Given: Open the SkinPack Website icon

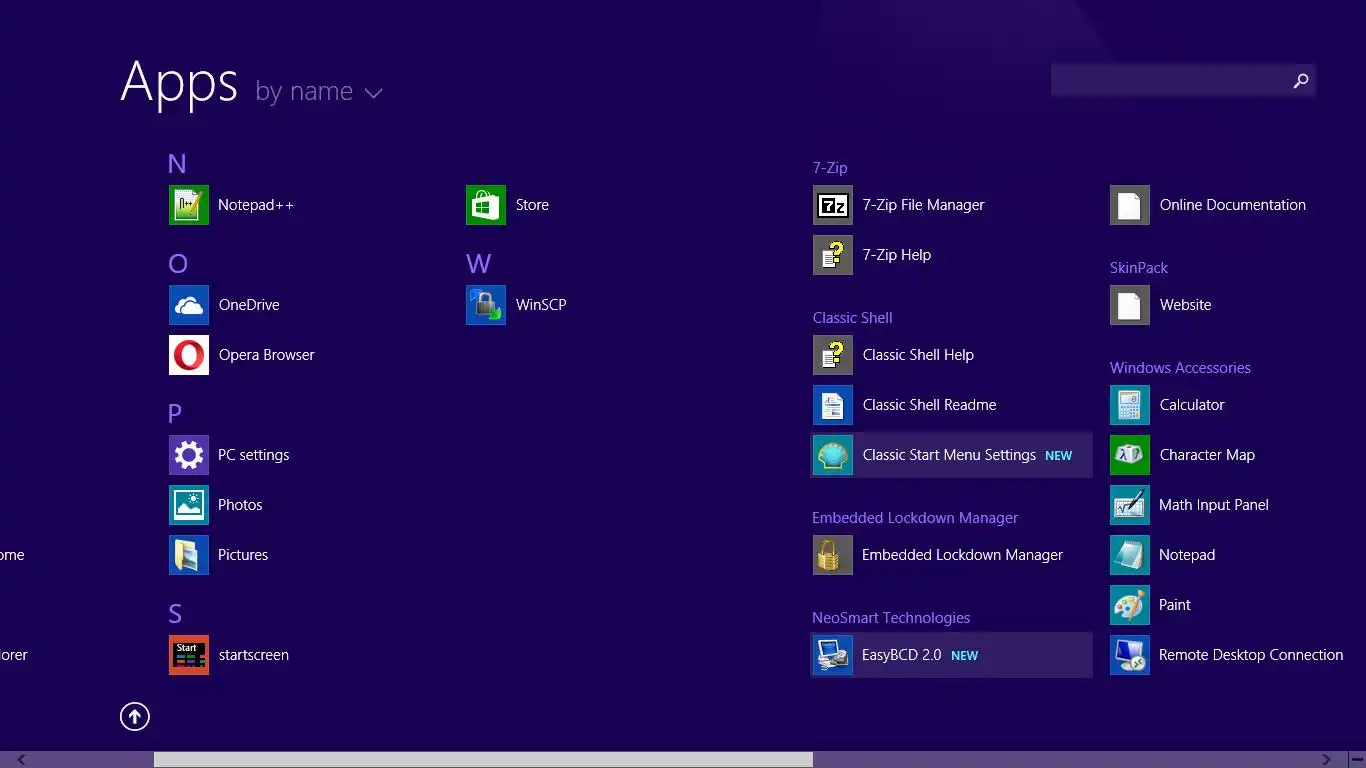Looking at the screenshot, I should pyautogui.click(x=1130, y=305).
